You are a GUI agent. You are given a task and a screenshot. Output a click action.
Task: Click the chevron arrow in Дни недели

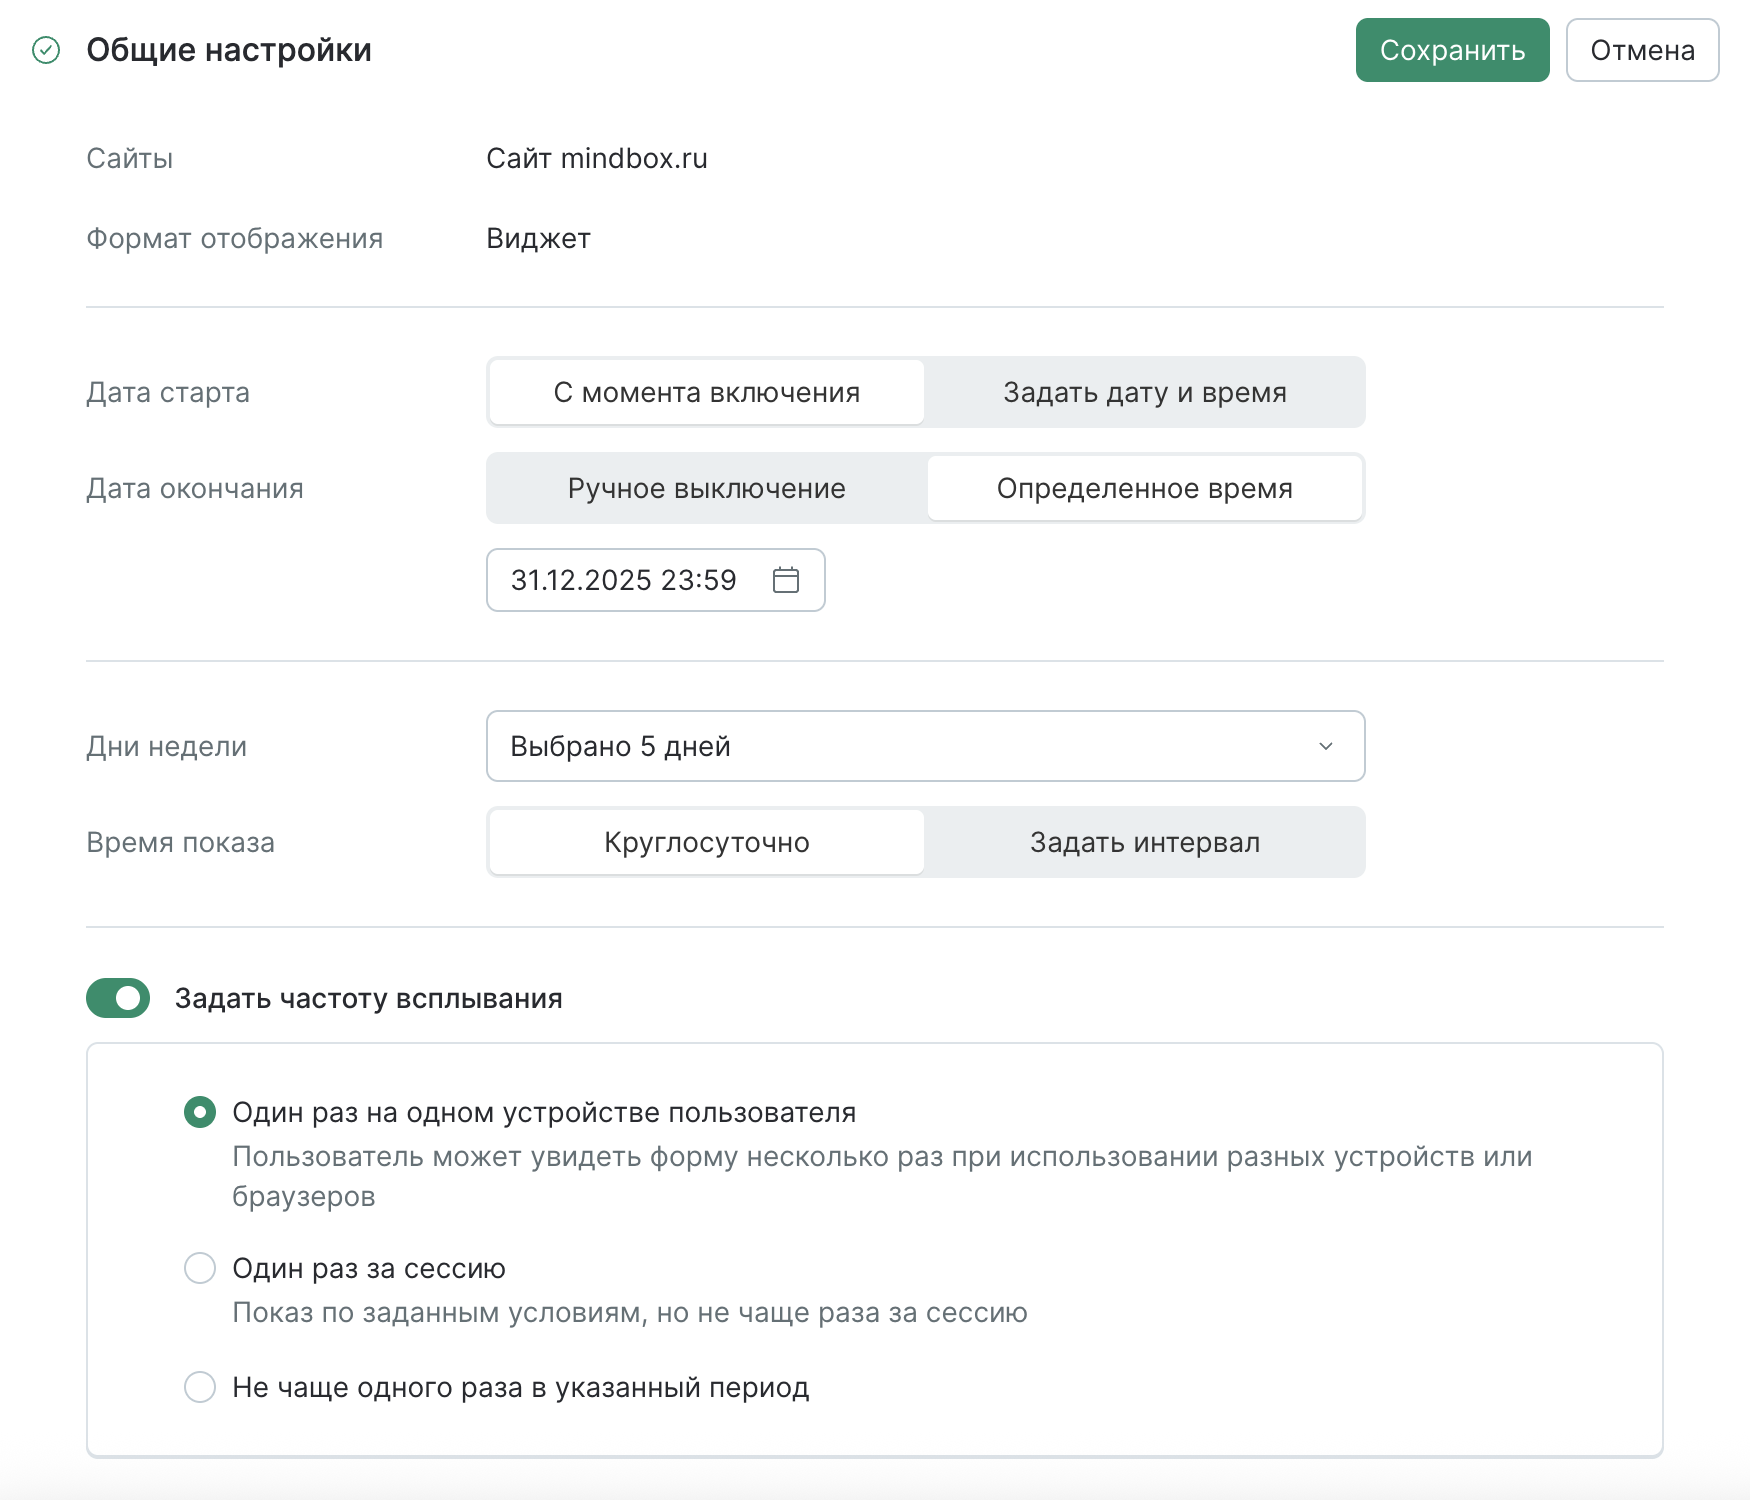click(1326, 746)
